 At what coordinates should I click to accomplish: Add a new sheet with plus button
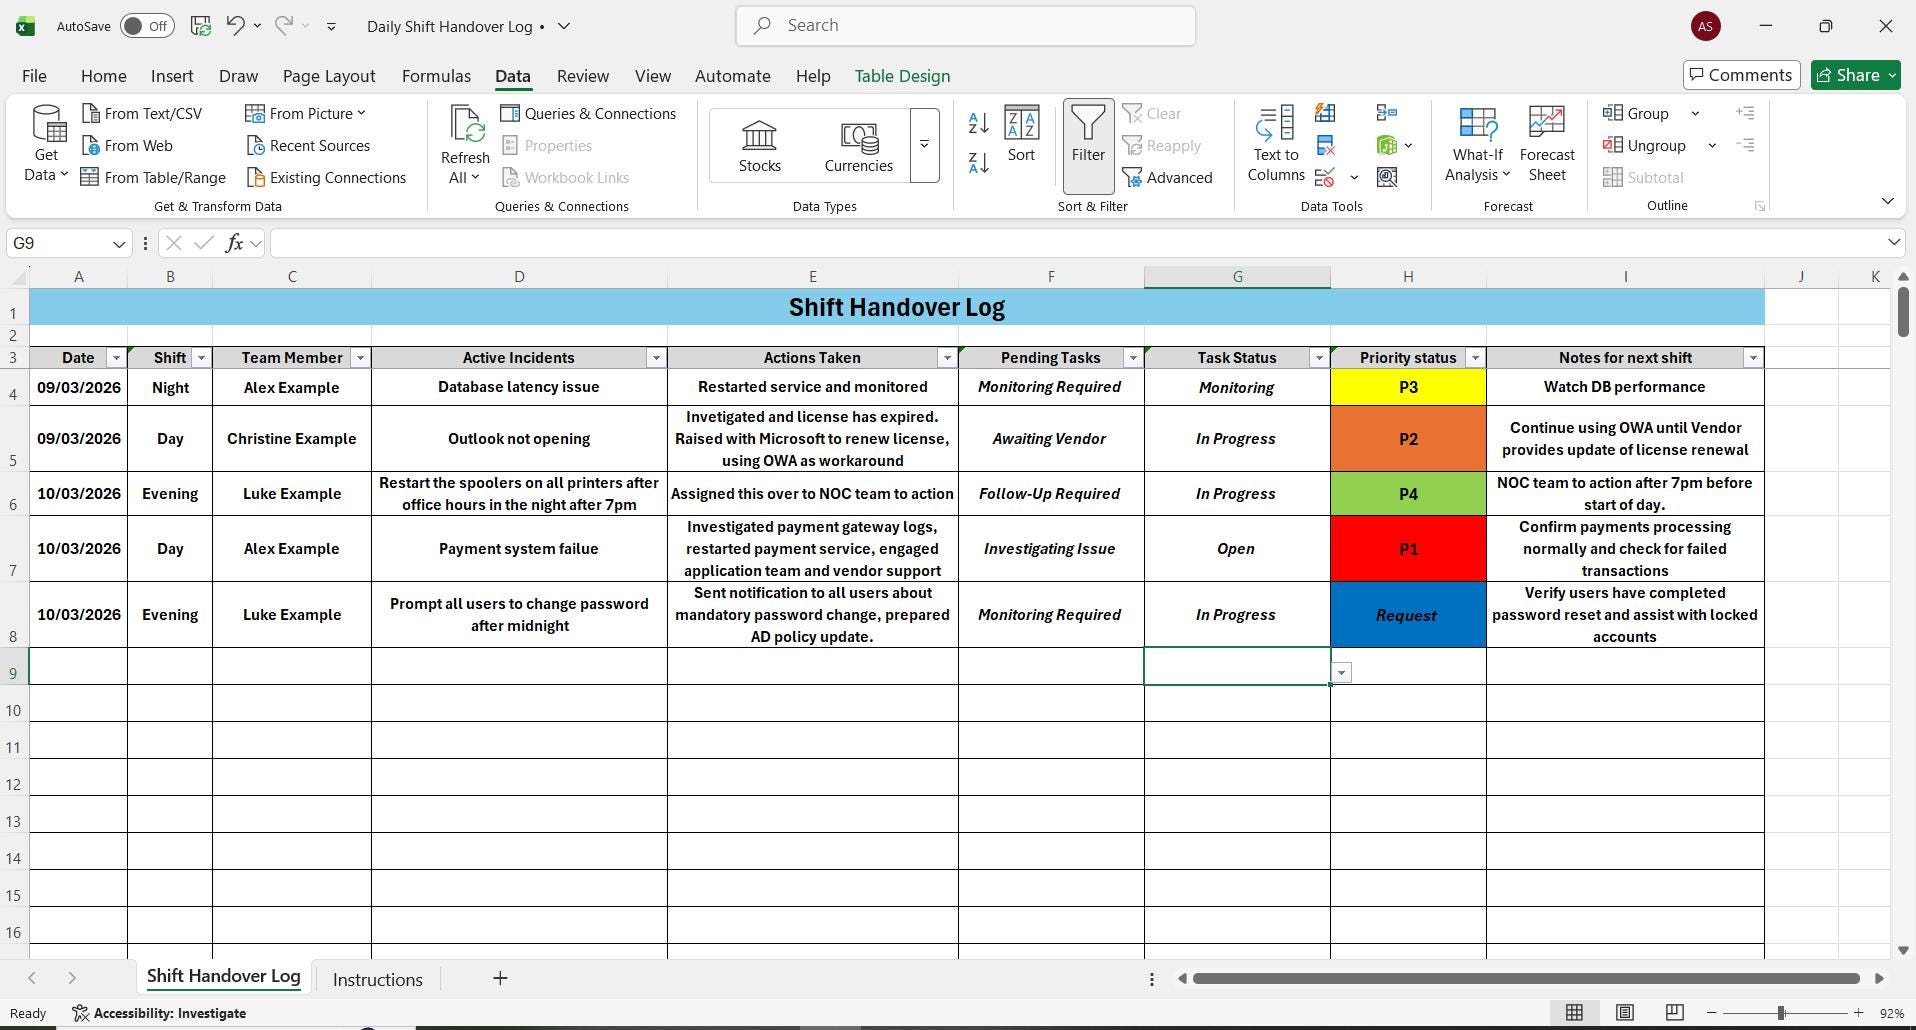coord(500,979)
